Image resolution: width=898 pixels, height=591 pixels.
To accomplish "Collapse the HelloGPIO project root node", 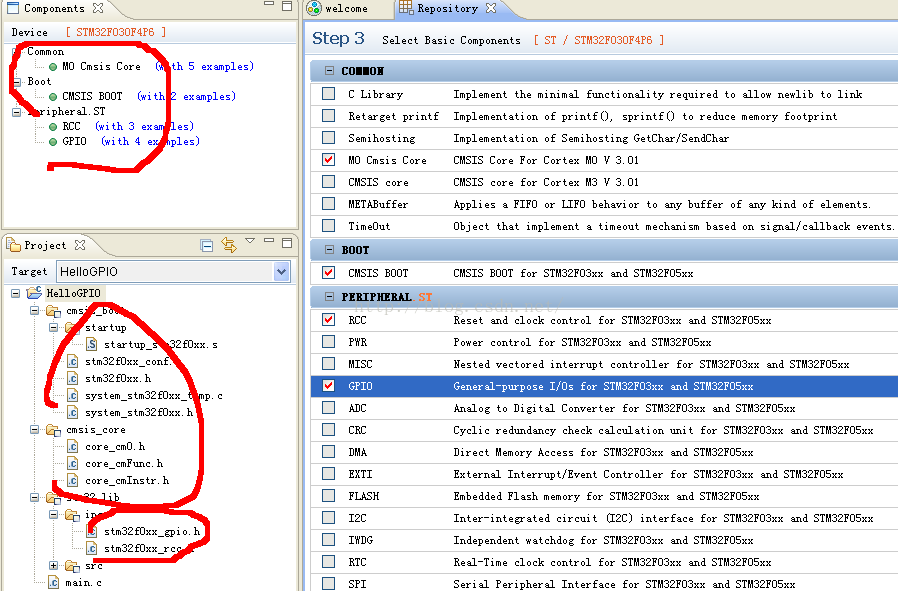I will tap(16, 293).
